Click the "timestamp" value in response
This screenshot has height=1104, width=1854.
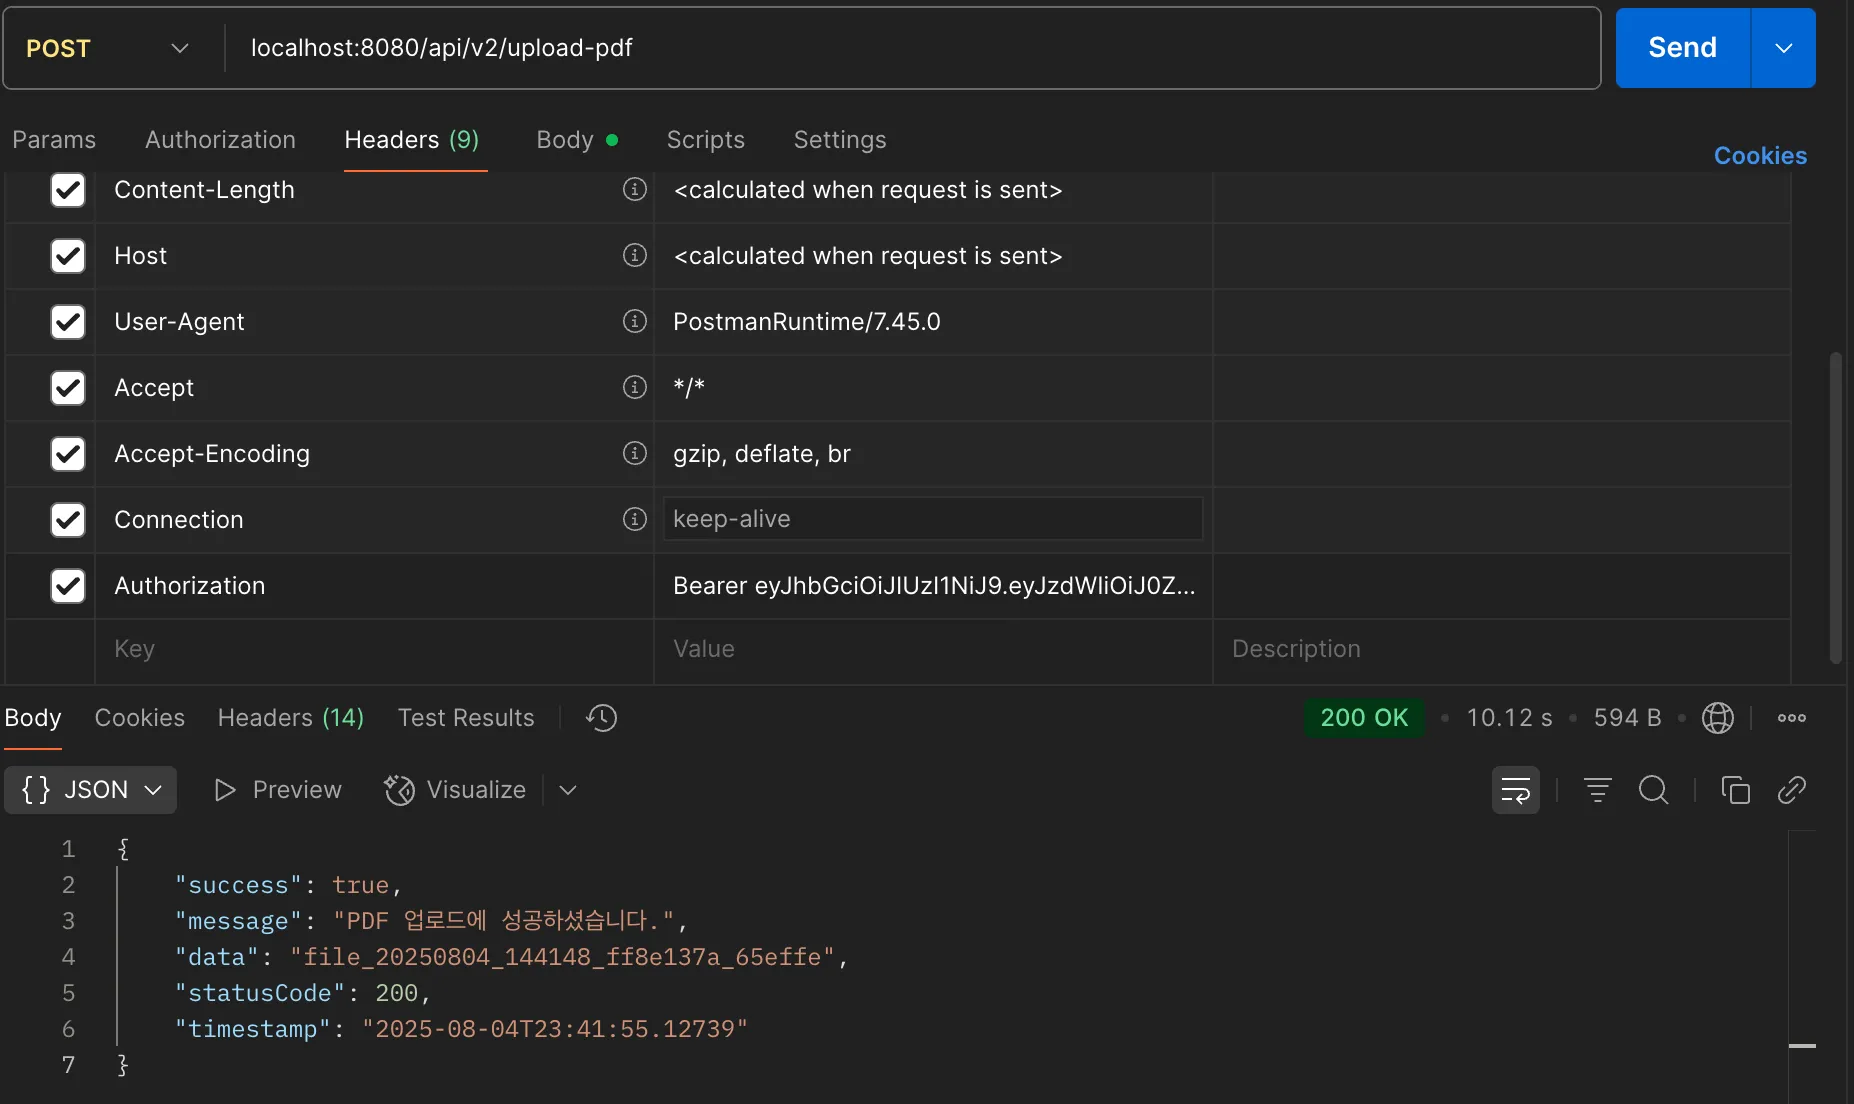click(x=555, y=1029)
